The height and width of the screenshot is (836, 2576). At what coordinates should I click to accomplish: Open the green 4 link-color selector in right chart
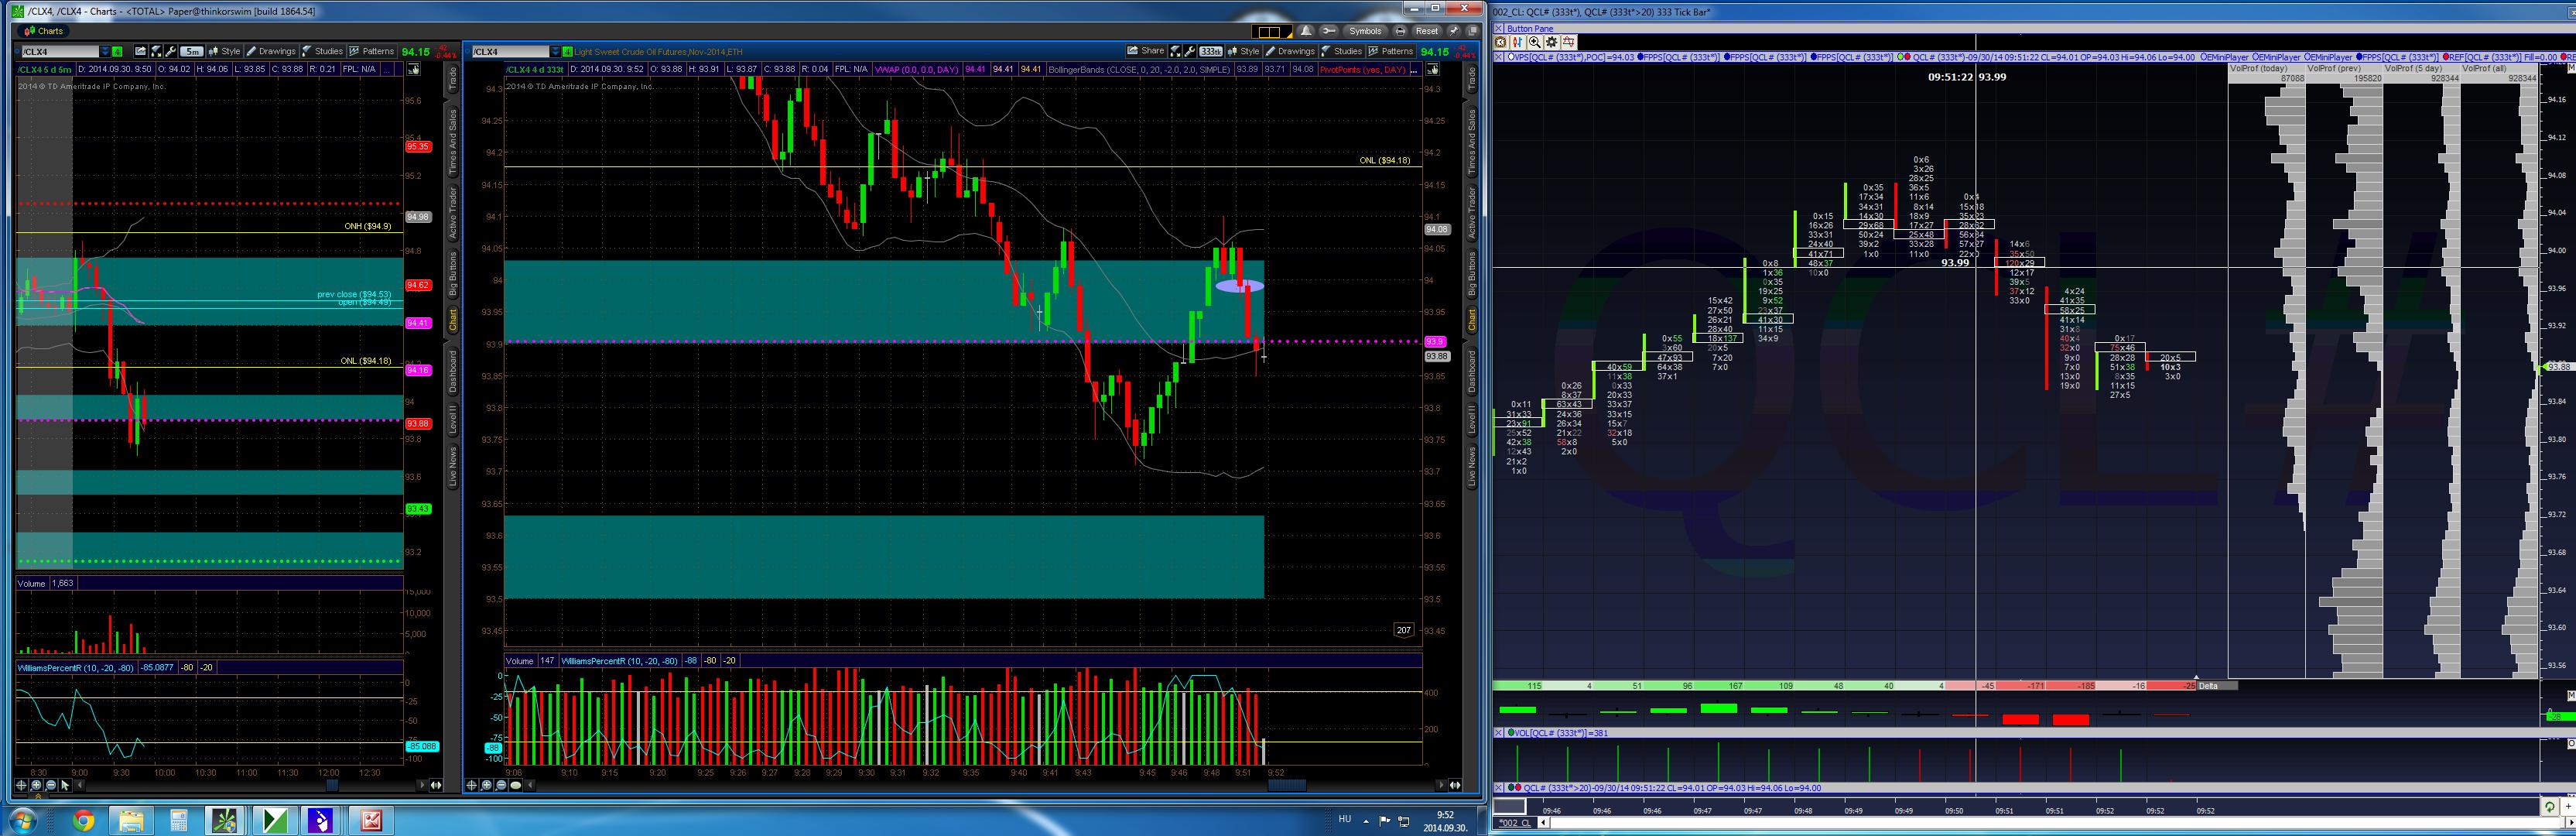click(568, 51)
